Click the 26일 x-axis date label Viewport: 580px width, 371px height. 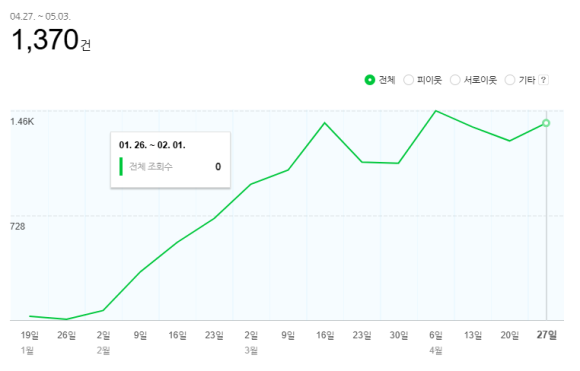pos(67,335)
